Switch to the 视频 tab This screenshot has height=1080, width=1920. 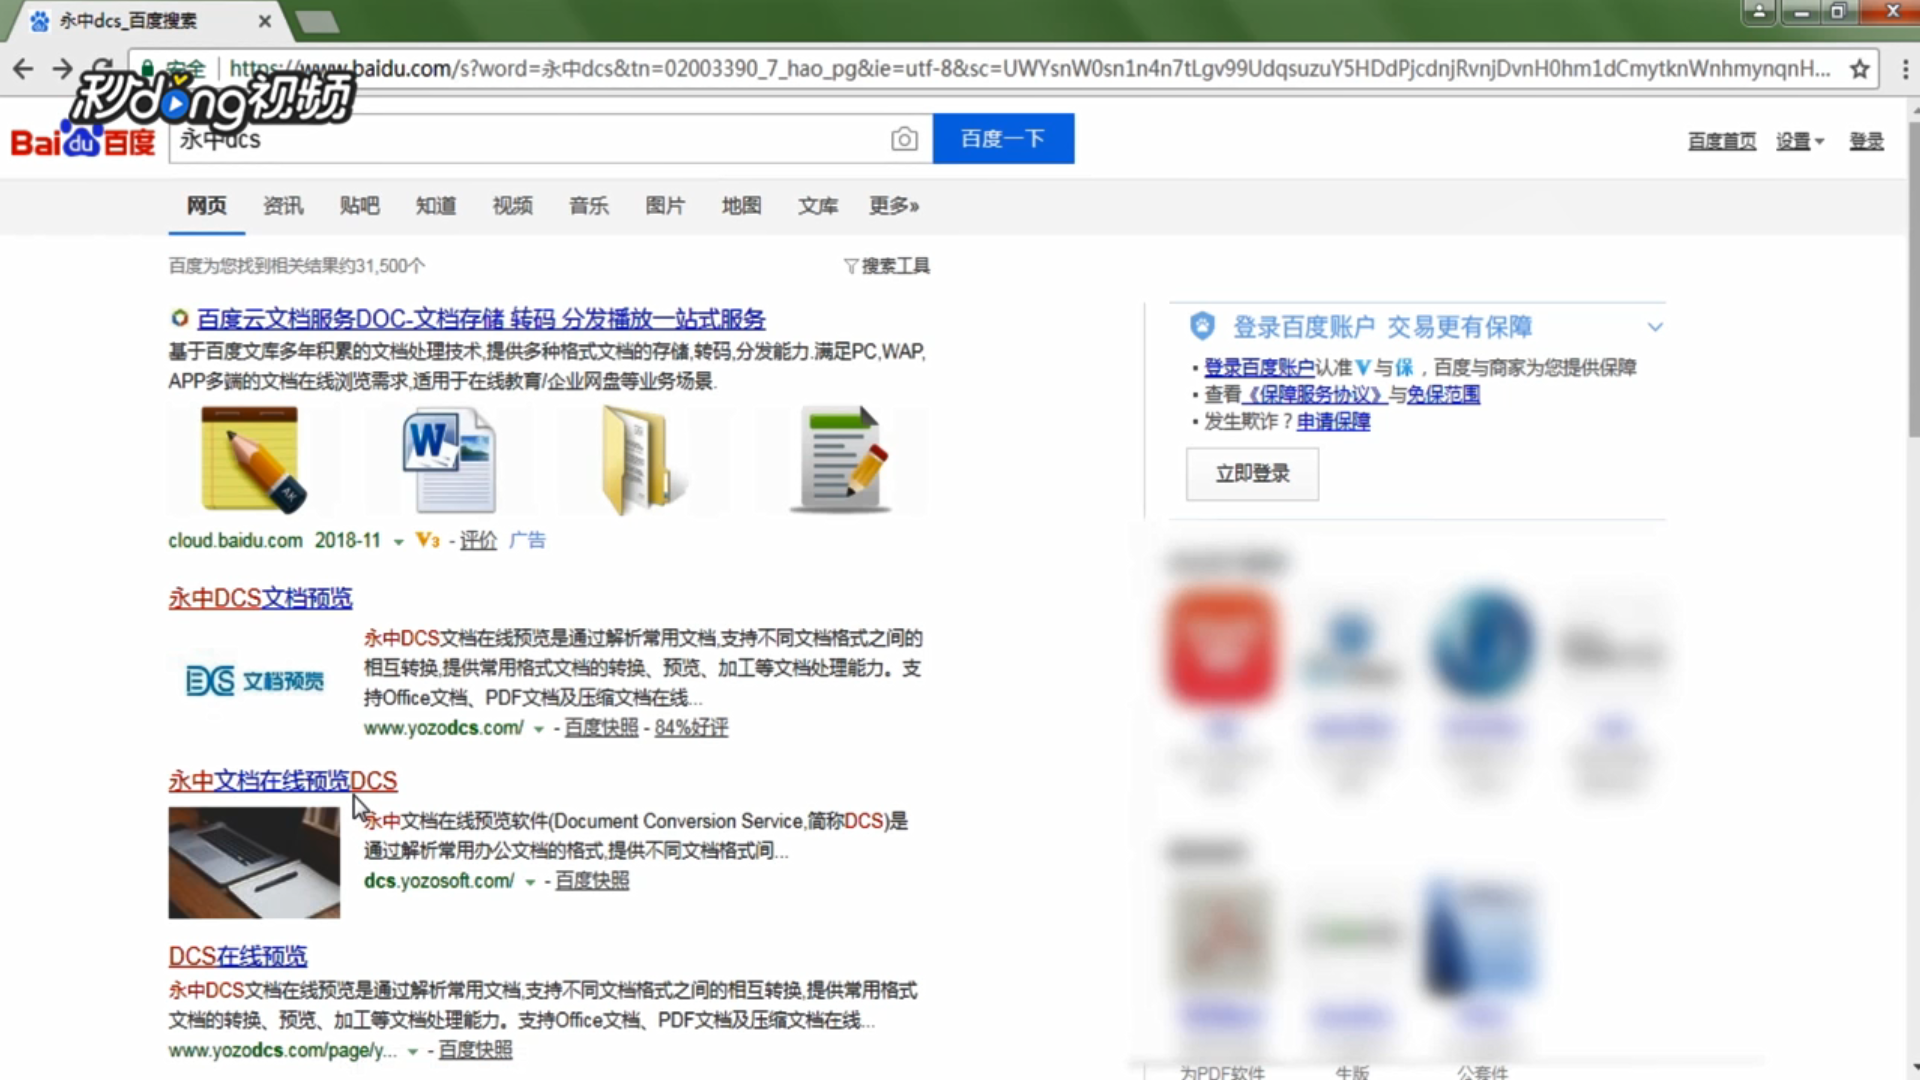[x=512, y=205]
